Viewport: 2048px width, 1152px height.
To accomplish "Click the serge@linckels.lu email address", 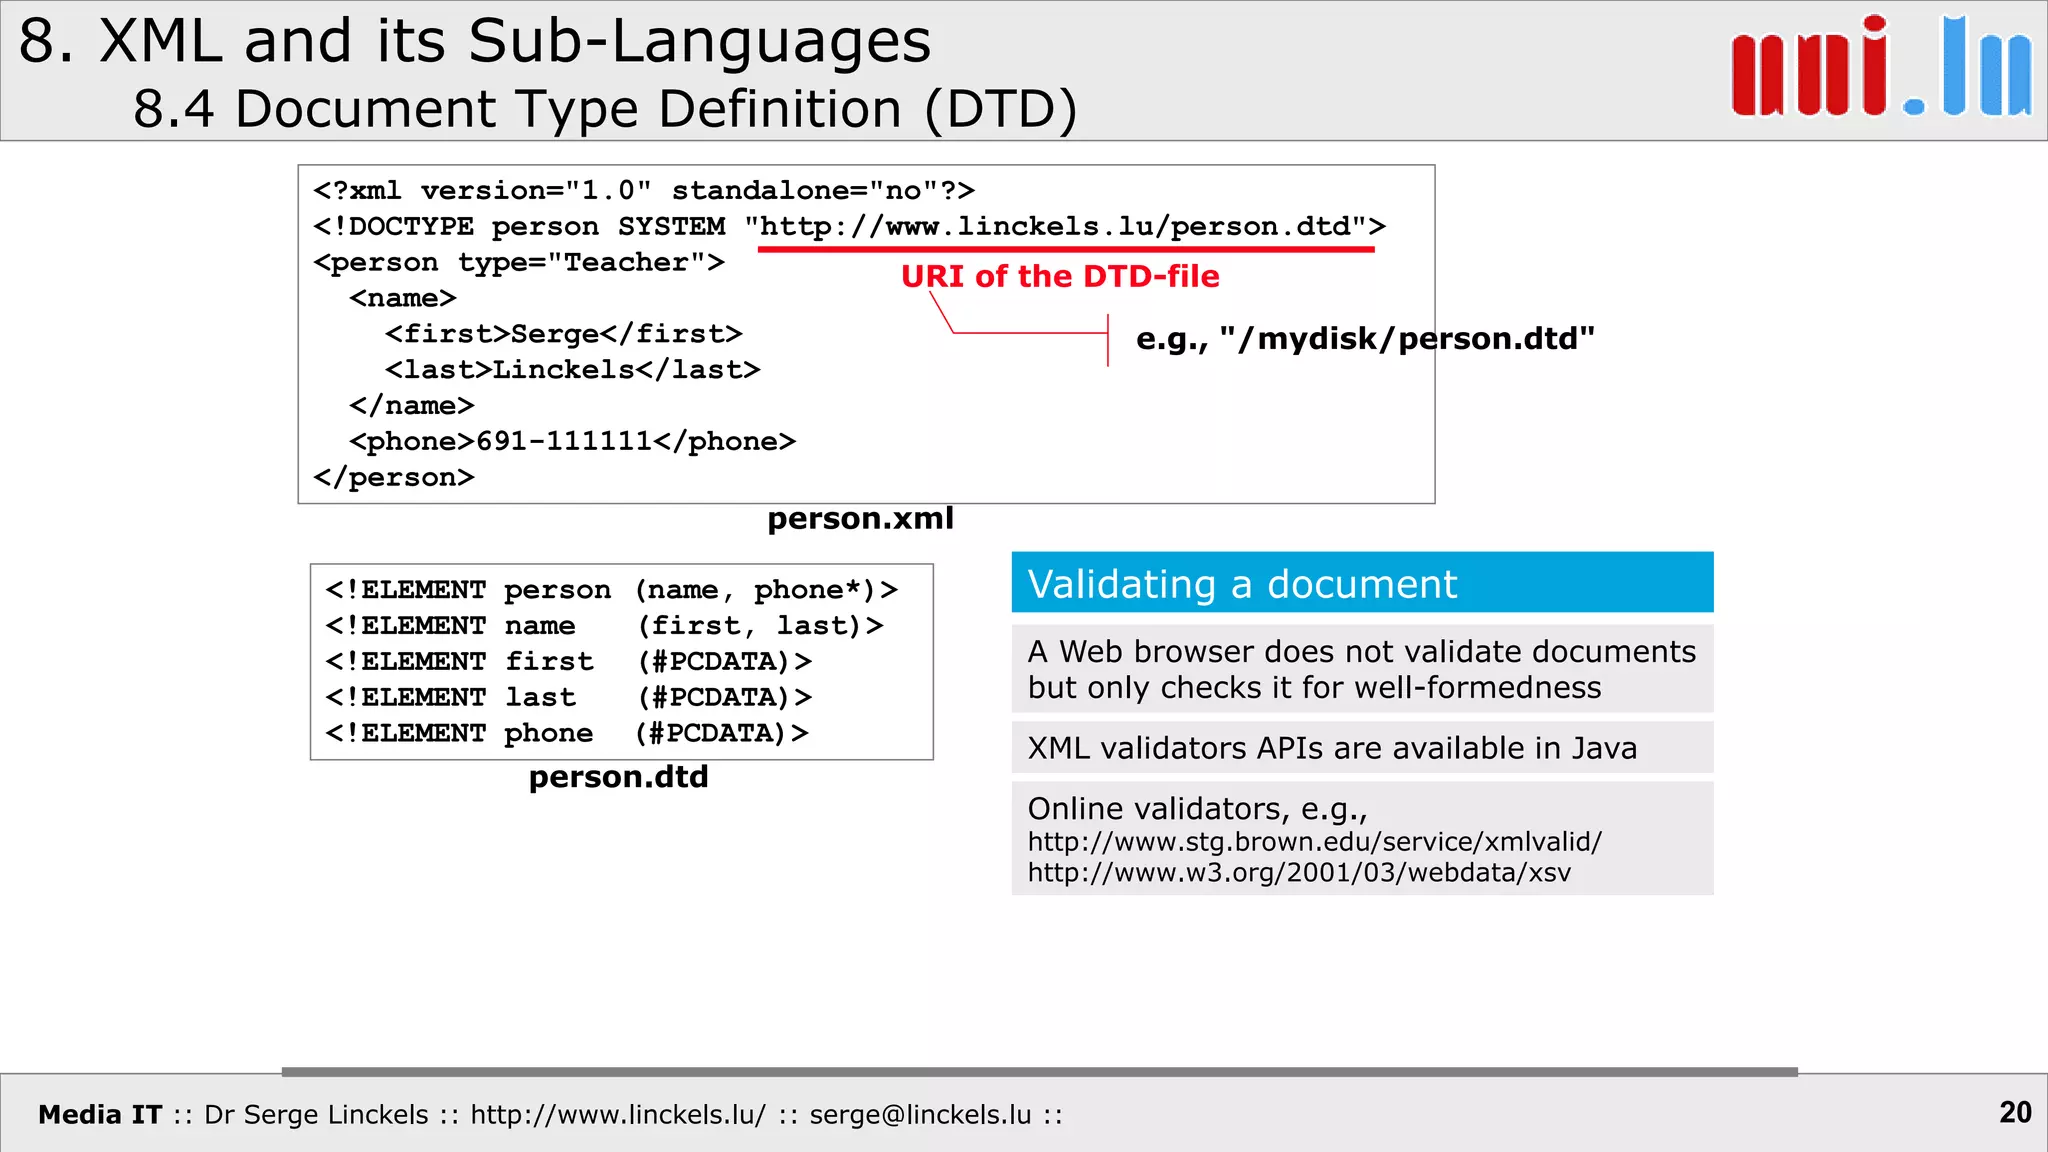I will (x=920, y=1115).
